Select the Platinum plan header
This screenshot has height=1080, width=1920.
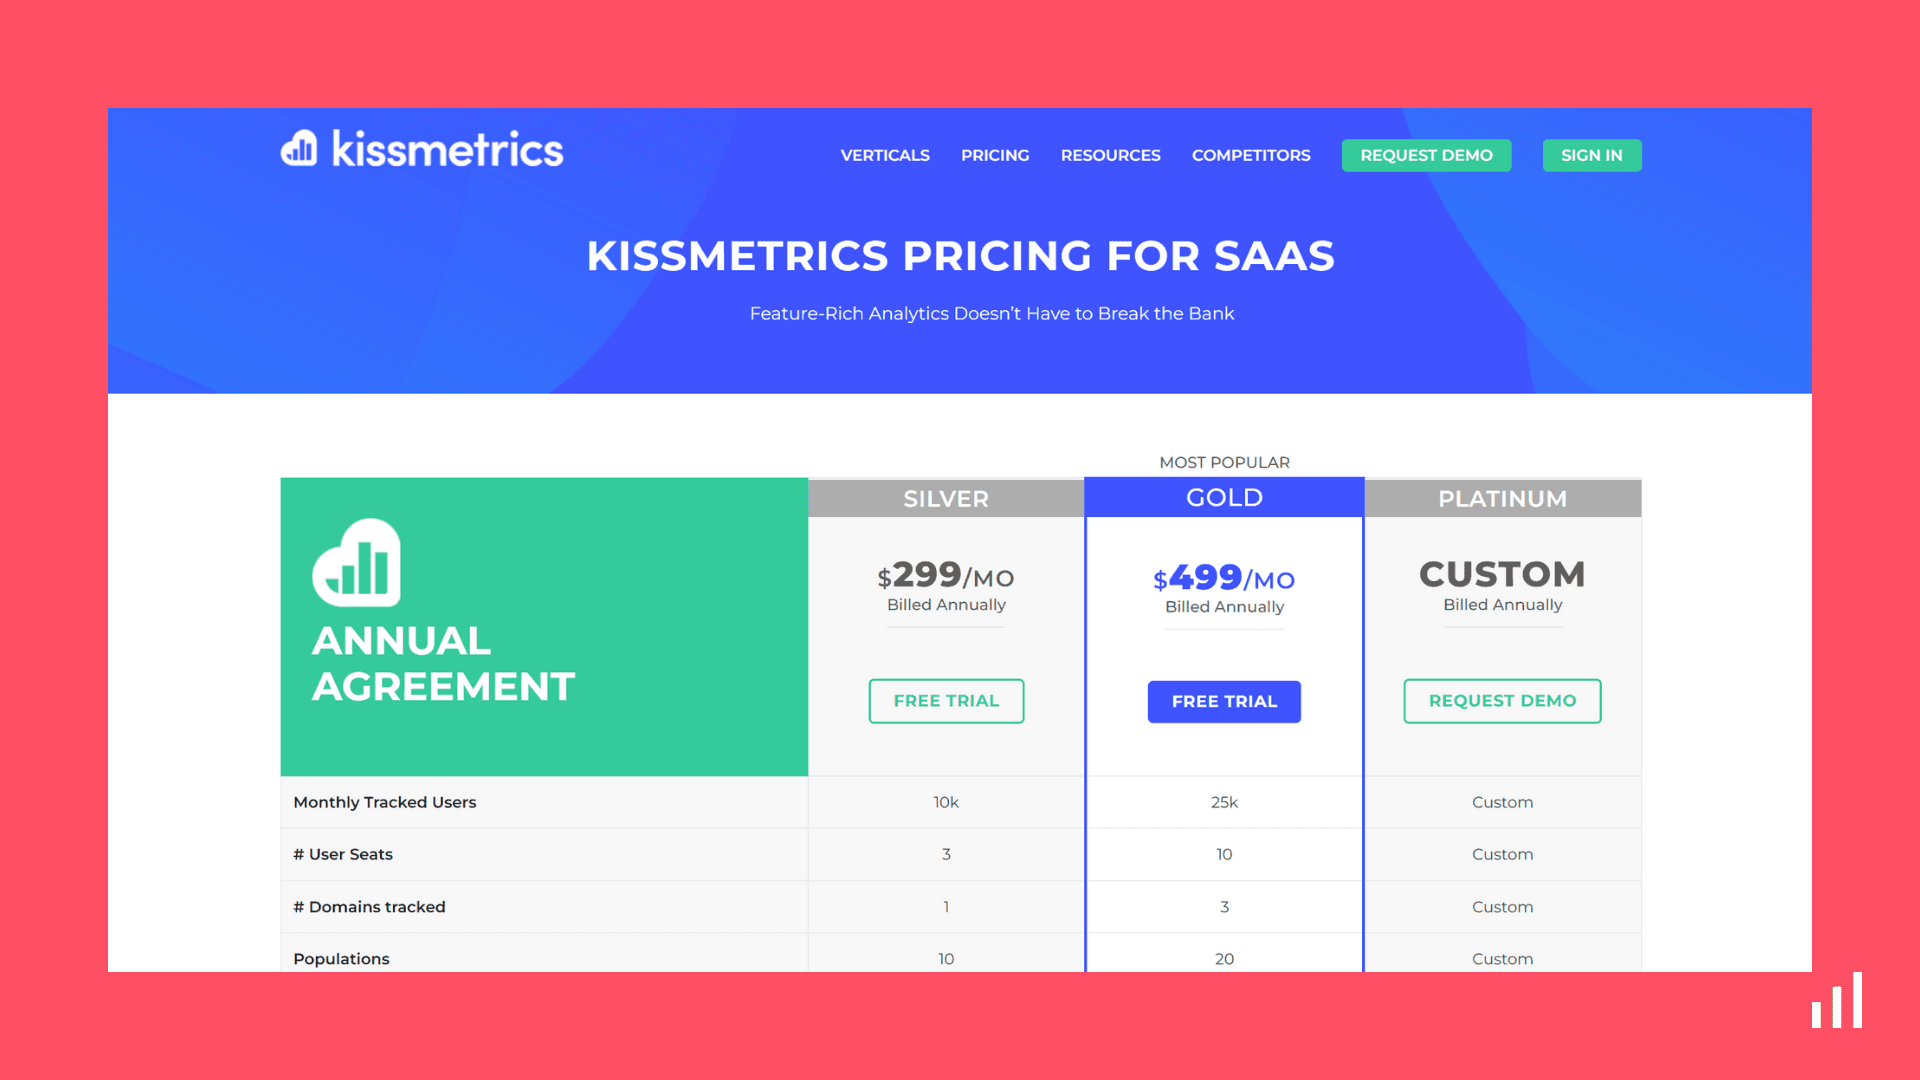point(1502,498)
